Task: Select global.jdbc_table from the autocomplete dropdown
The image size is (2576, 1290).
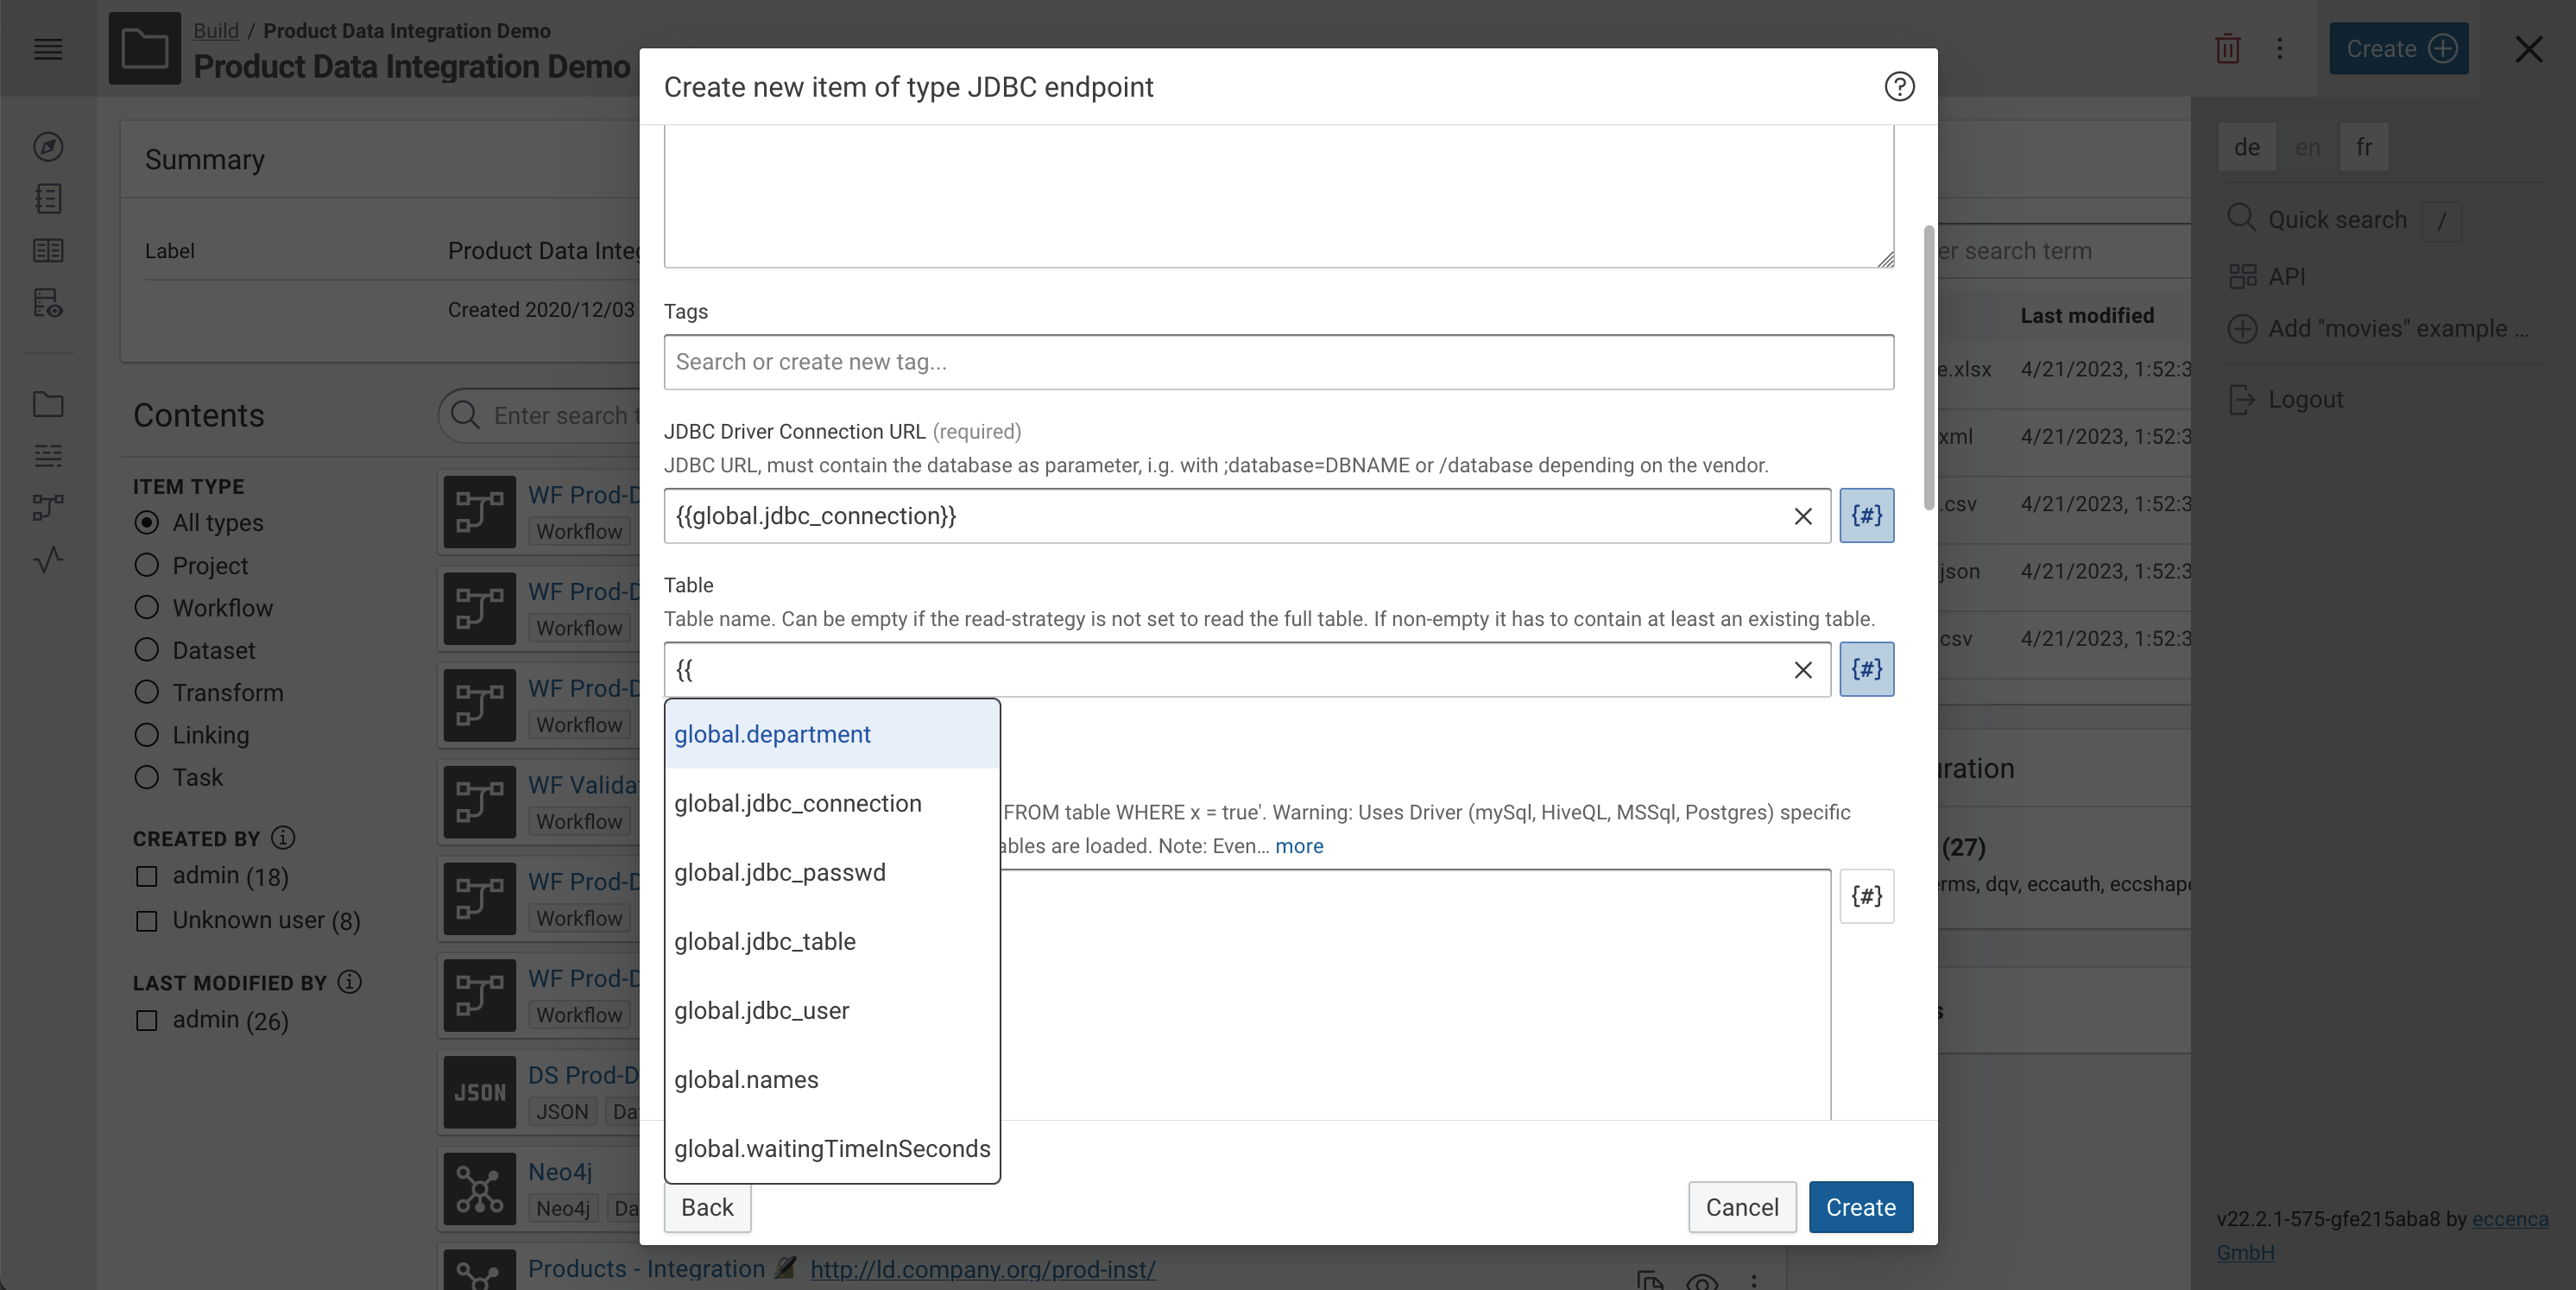Action: 765,941
